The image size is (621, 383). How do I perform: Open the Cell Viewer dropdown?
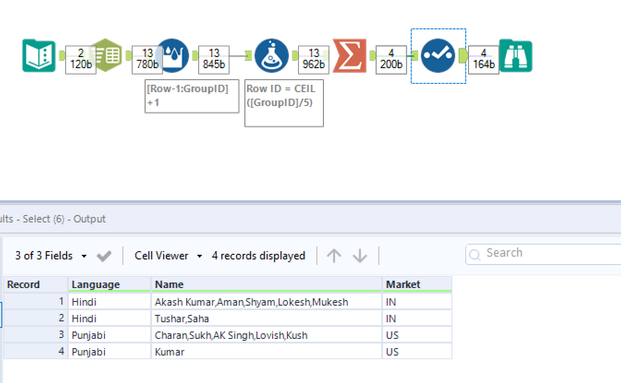[x=168, y=256]
